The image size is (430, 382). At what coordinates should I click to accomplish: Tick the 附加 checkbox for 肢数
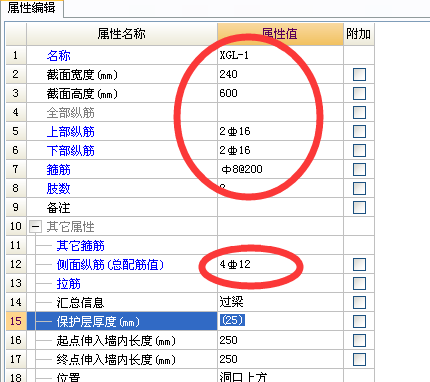pos(359,188)
